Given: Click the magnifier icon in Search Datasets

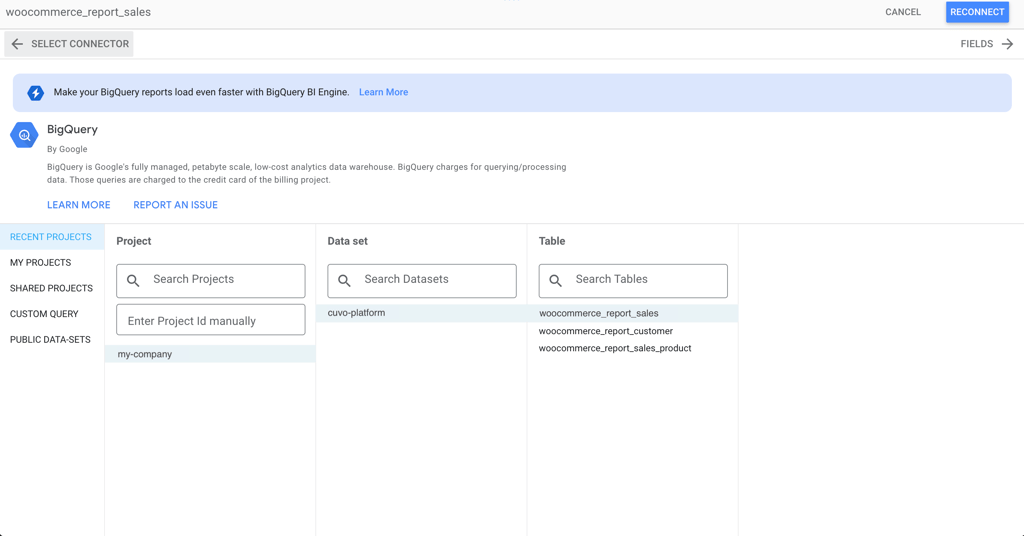Looking at the screenshot, I should 344,281.
